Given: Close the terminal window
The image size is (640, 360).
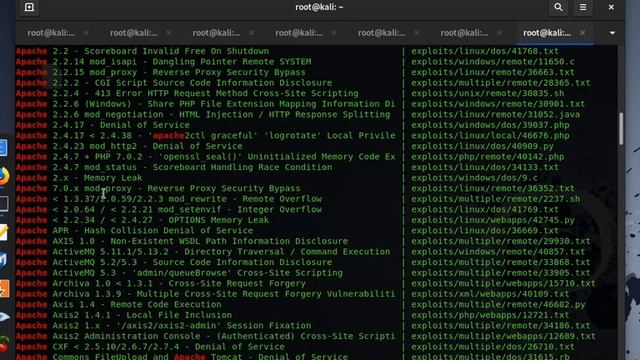Looking at the screenshot, I should tap(611, 7).
